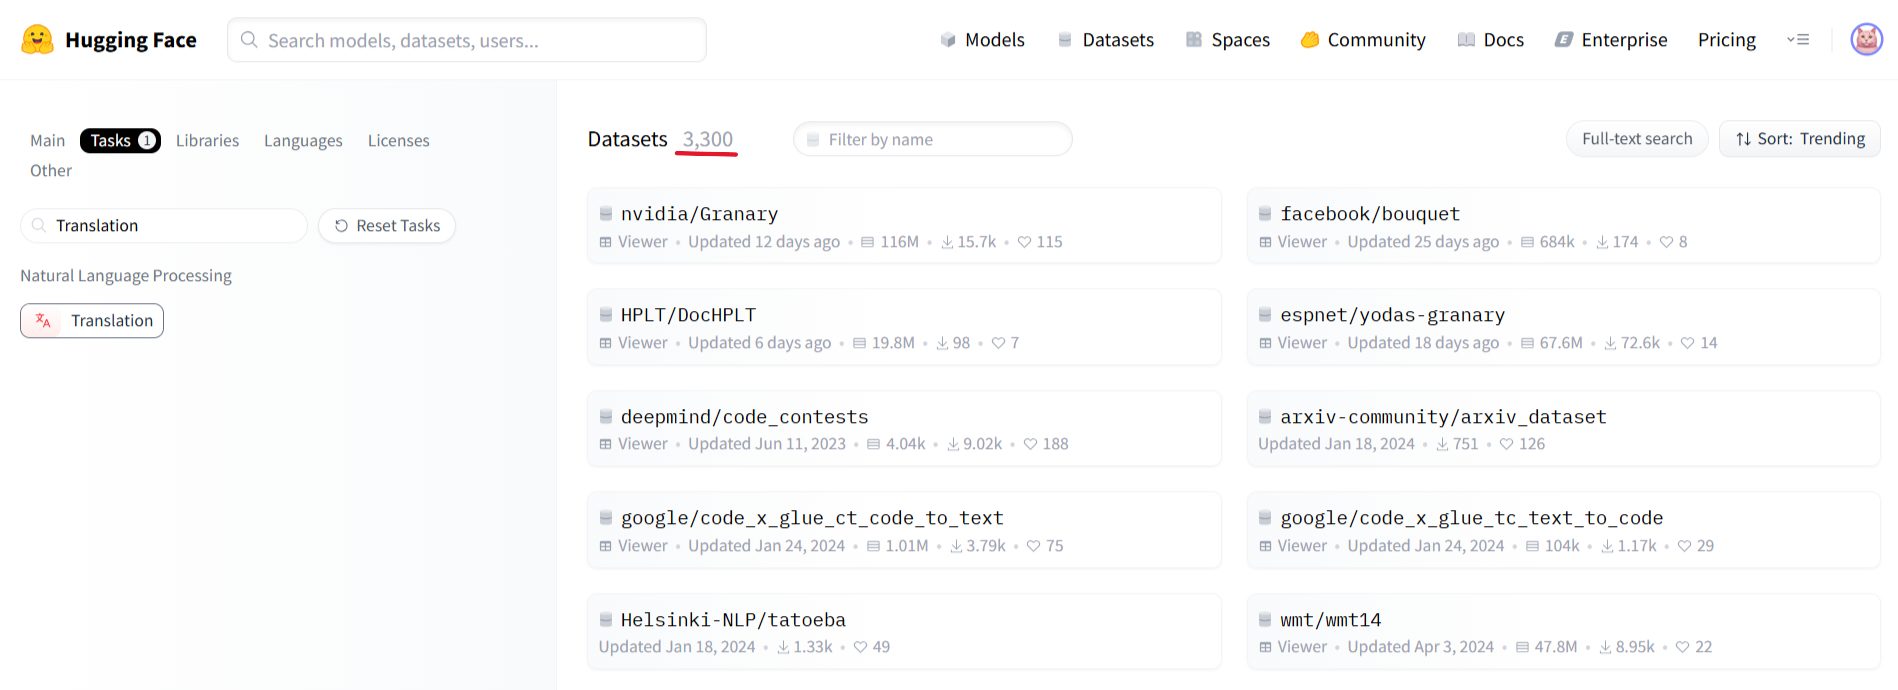Click the dataset icon beside Helsinki-NLP/tatoeba
1898x690 pixels.
(605, 620)
